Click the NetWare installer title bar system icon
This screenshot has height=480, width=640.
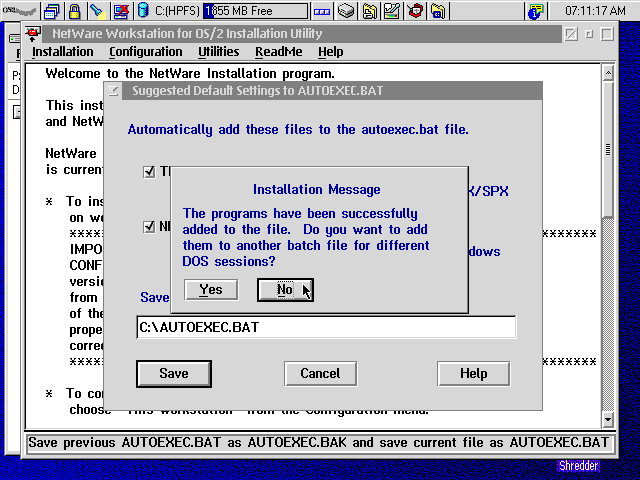click(33, 34)
